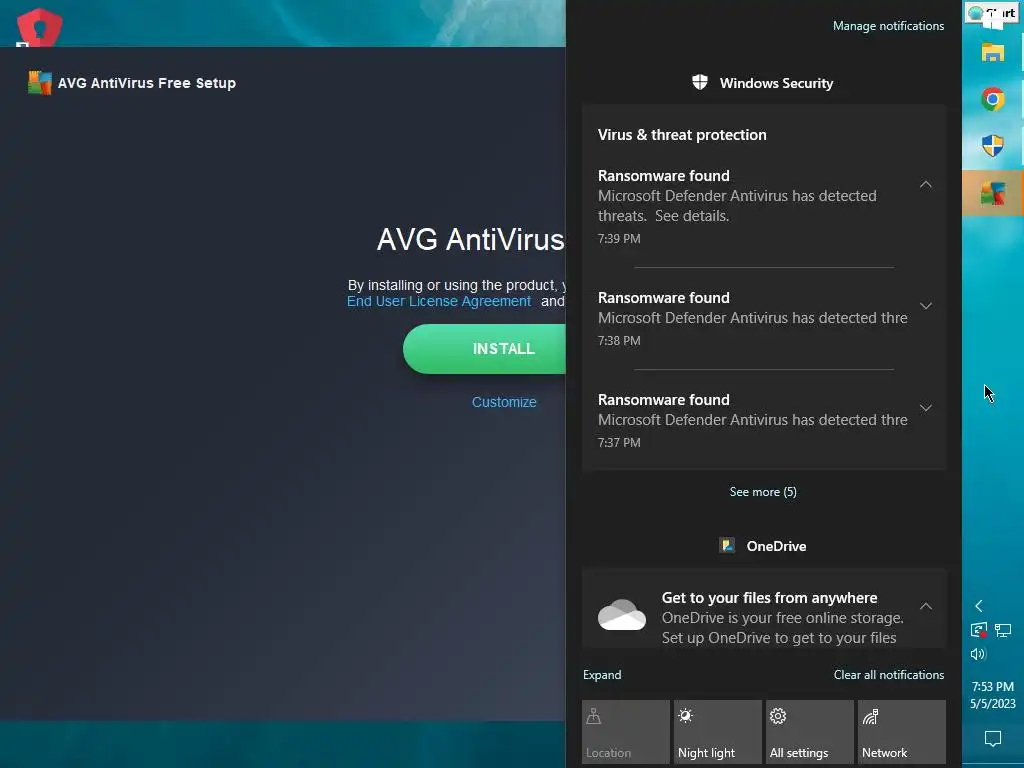The image size is (1024, 768).
Task: Open the Windows Security shield taskbar icon
Action: tap(993, 146)
